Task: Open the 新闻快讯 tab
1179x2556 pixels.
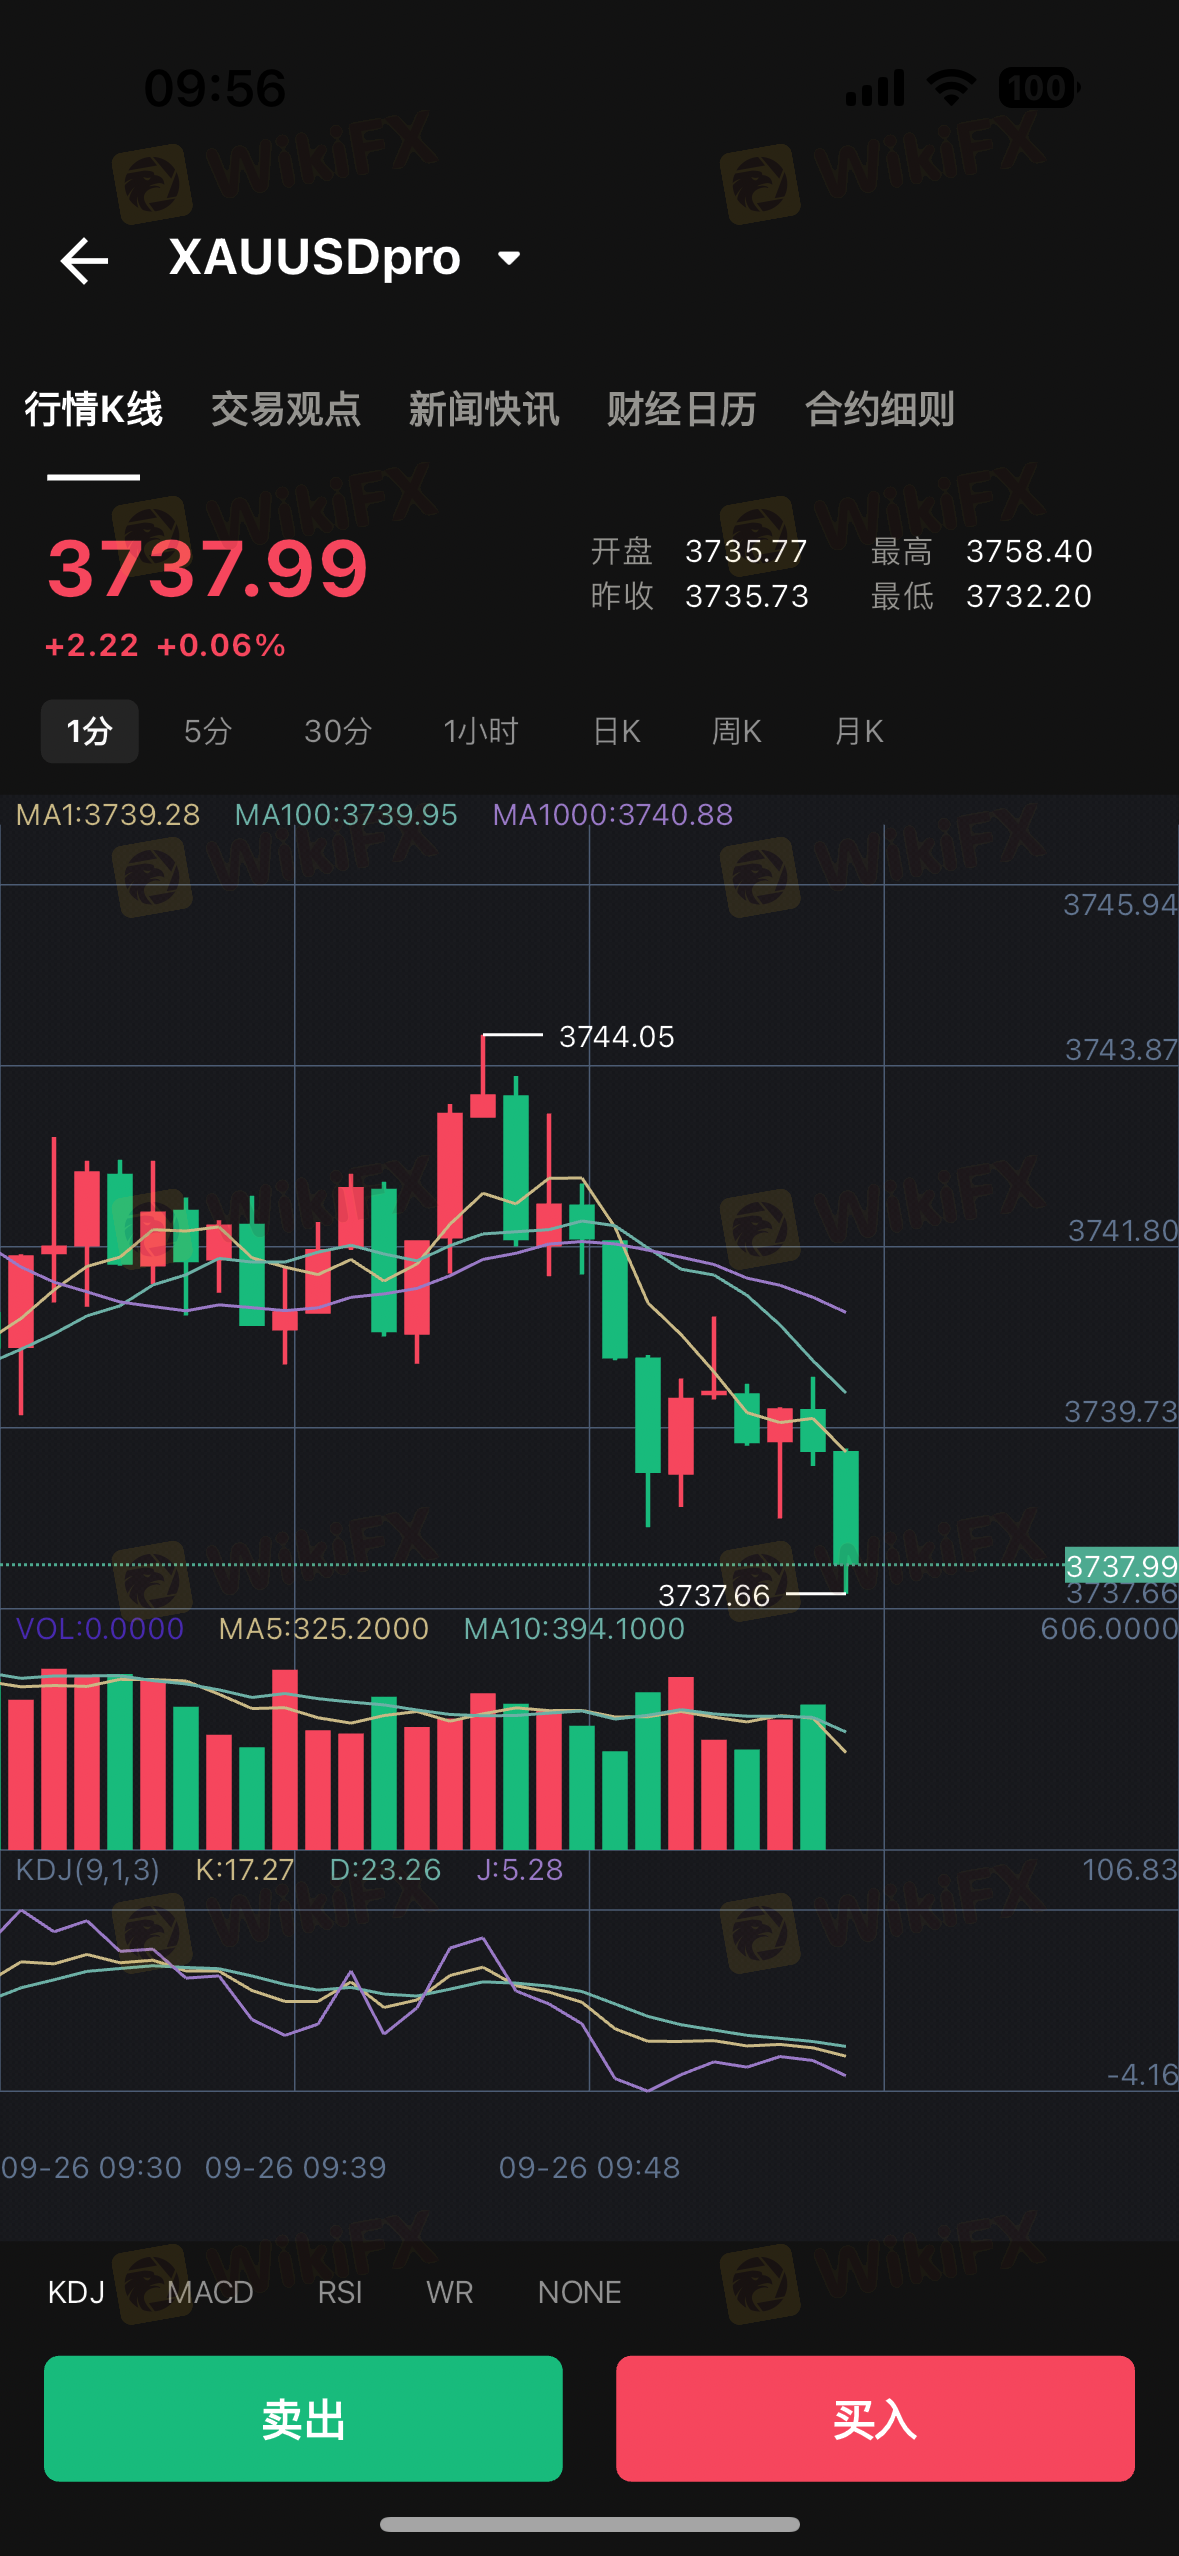Action: point(483,410)
